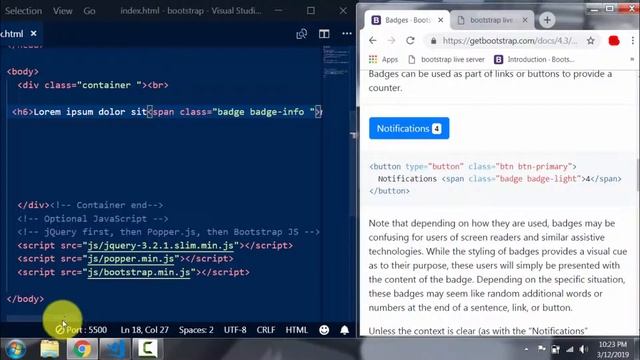The width and height of the screenshot is (640, 360).
Task: Open changes compare icon in editor toolbar
Action: pyautogui.click(x=302, y=34)
